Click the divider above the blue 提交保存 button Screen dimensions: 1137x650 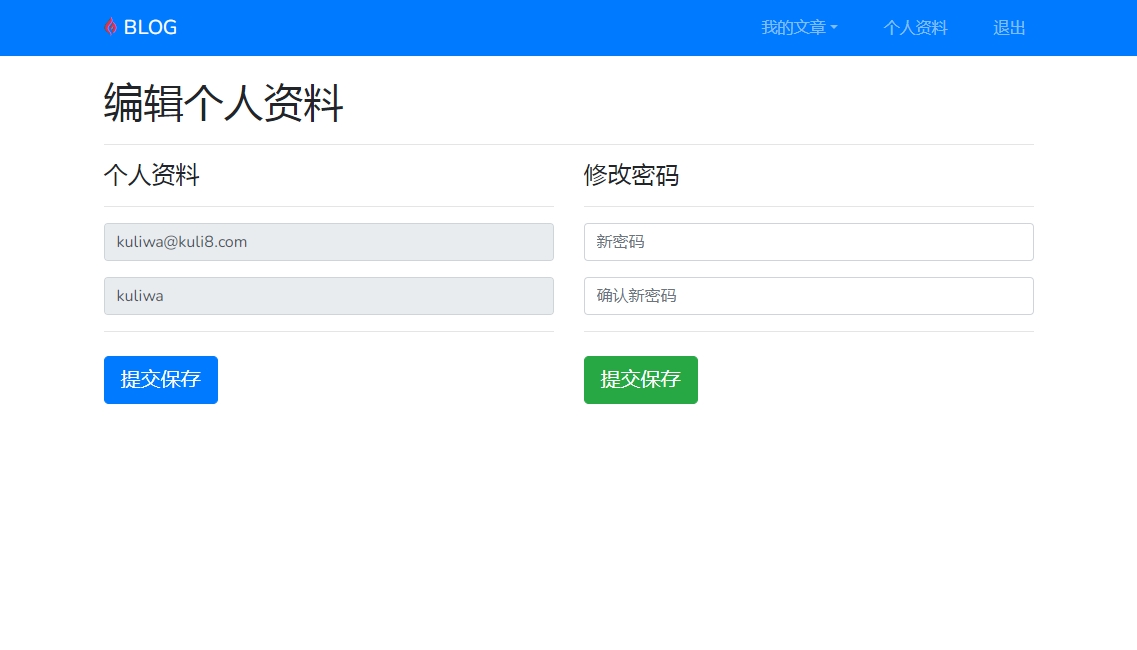click(328, 331)
